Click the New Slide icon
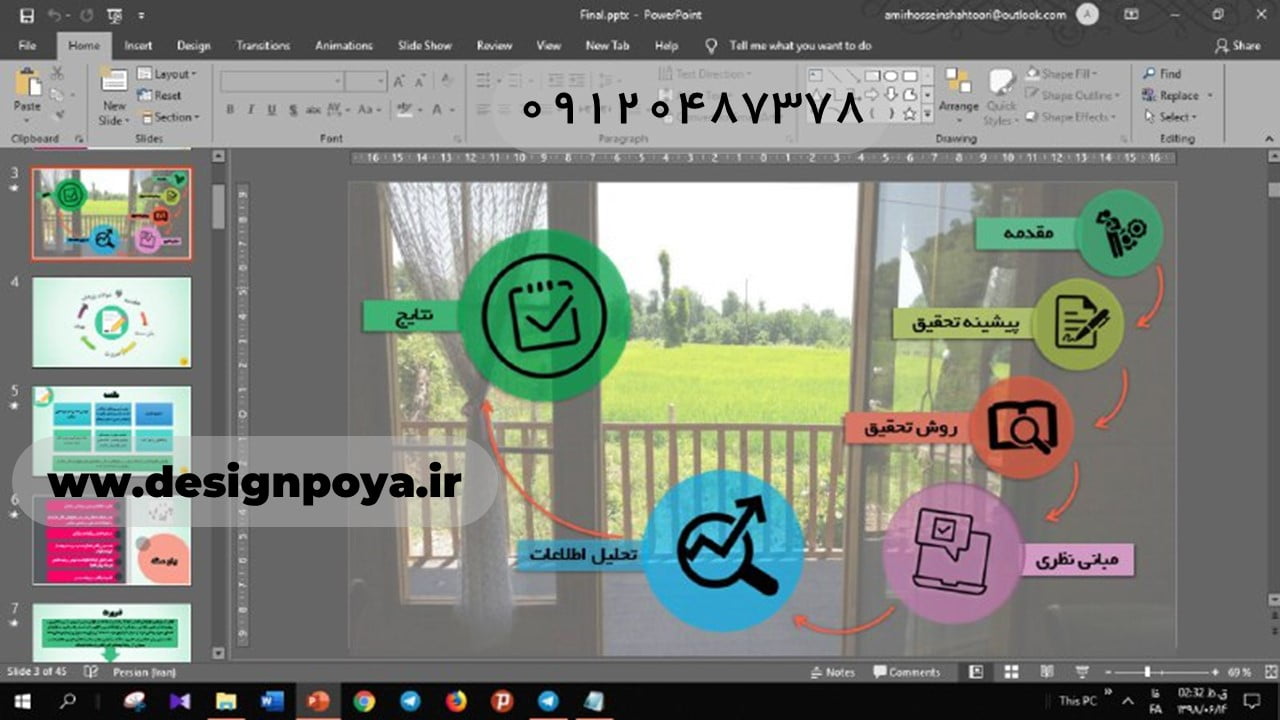The height and width of the screenshot is (720, 1280). pos(114,85)
